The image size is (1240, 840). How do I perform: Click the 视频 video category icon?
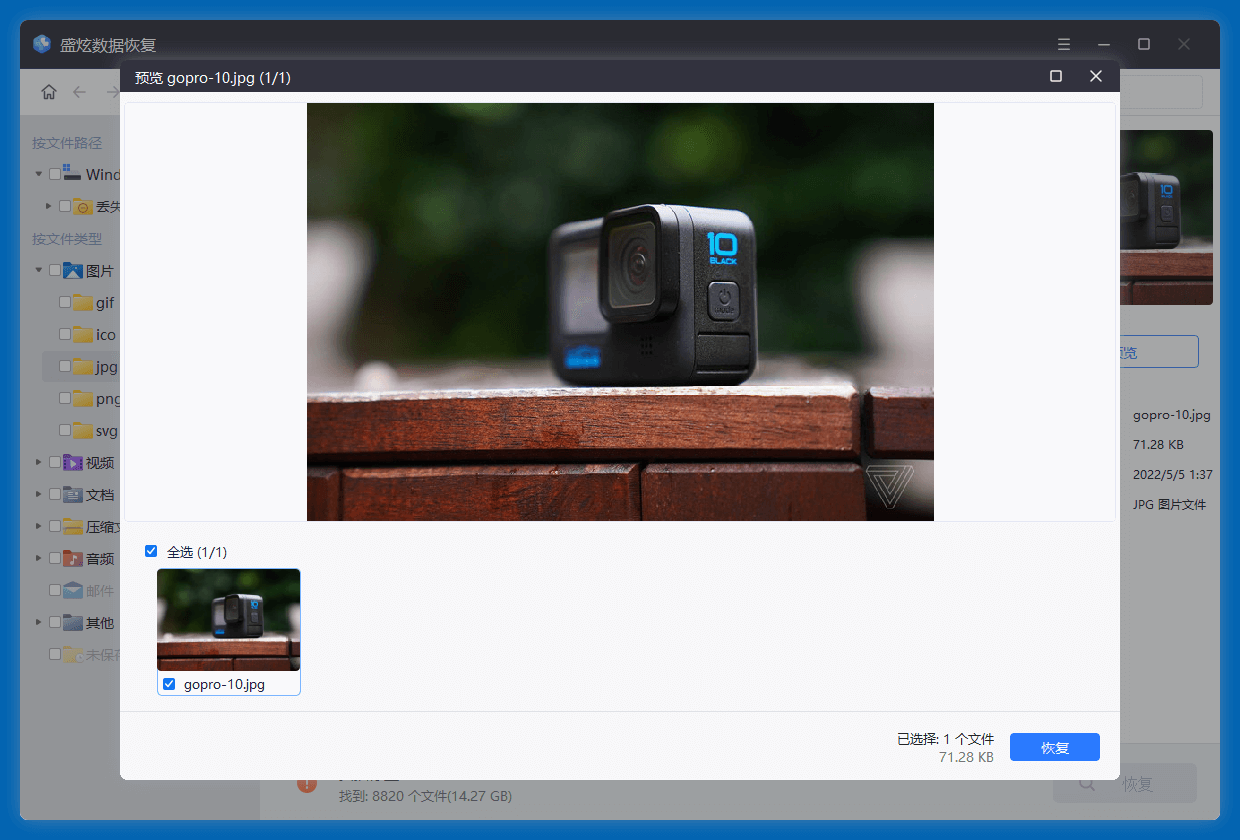point(73,463)
